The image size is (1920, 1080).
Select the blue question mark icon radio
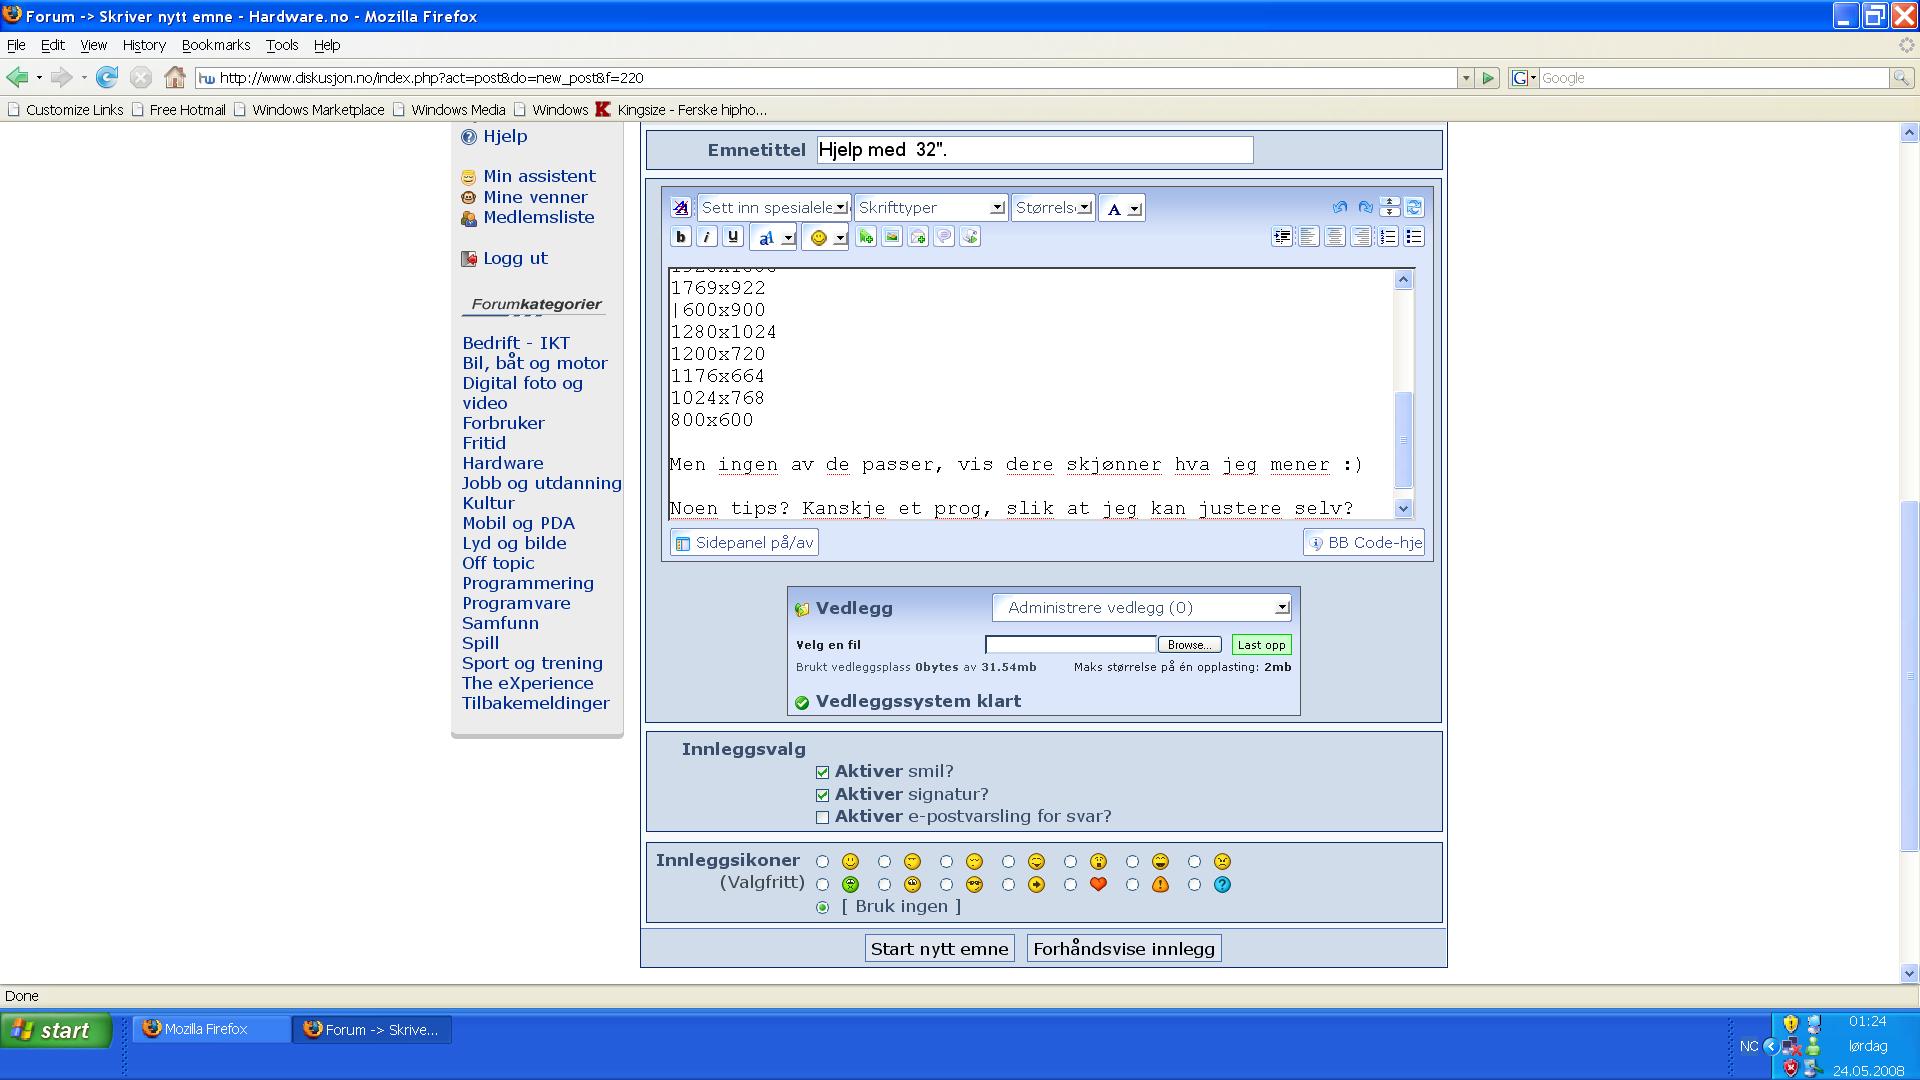coord(1194,884)
